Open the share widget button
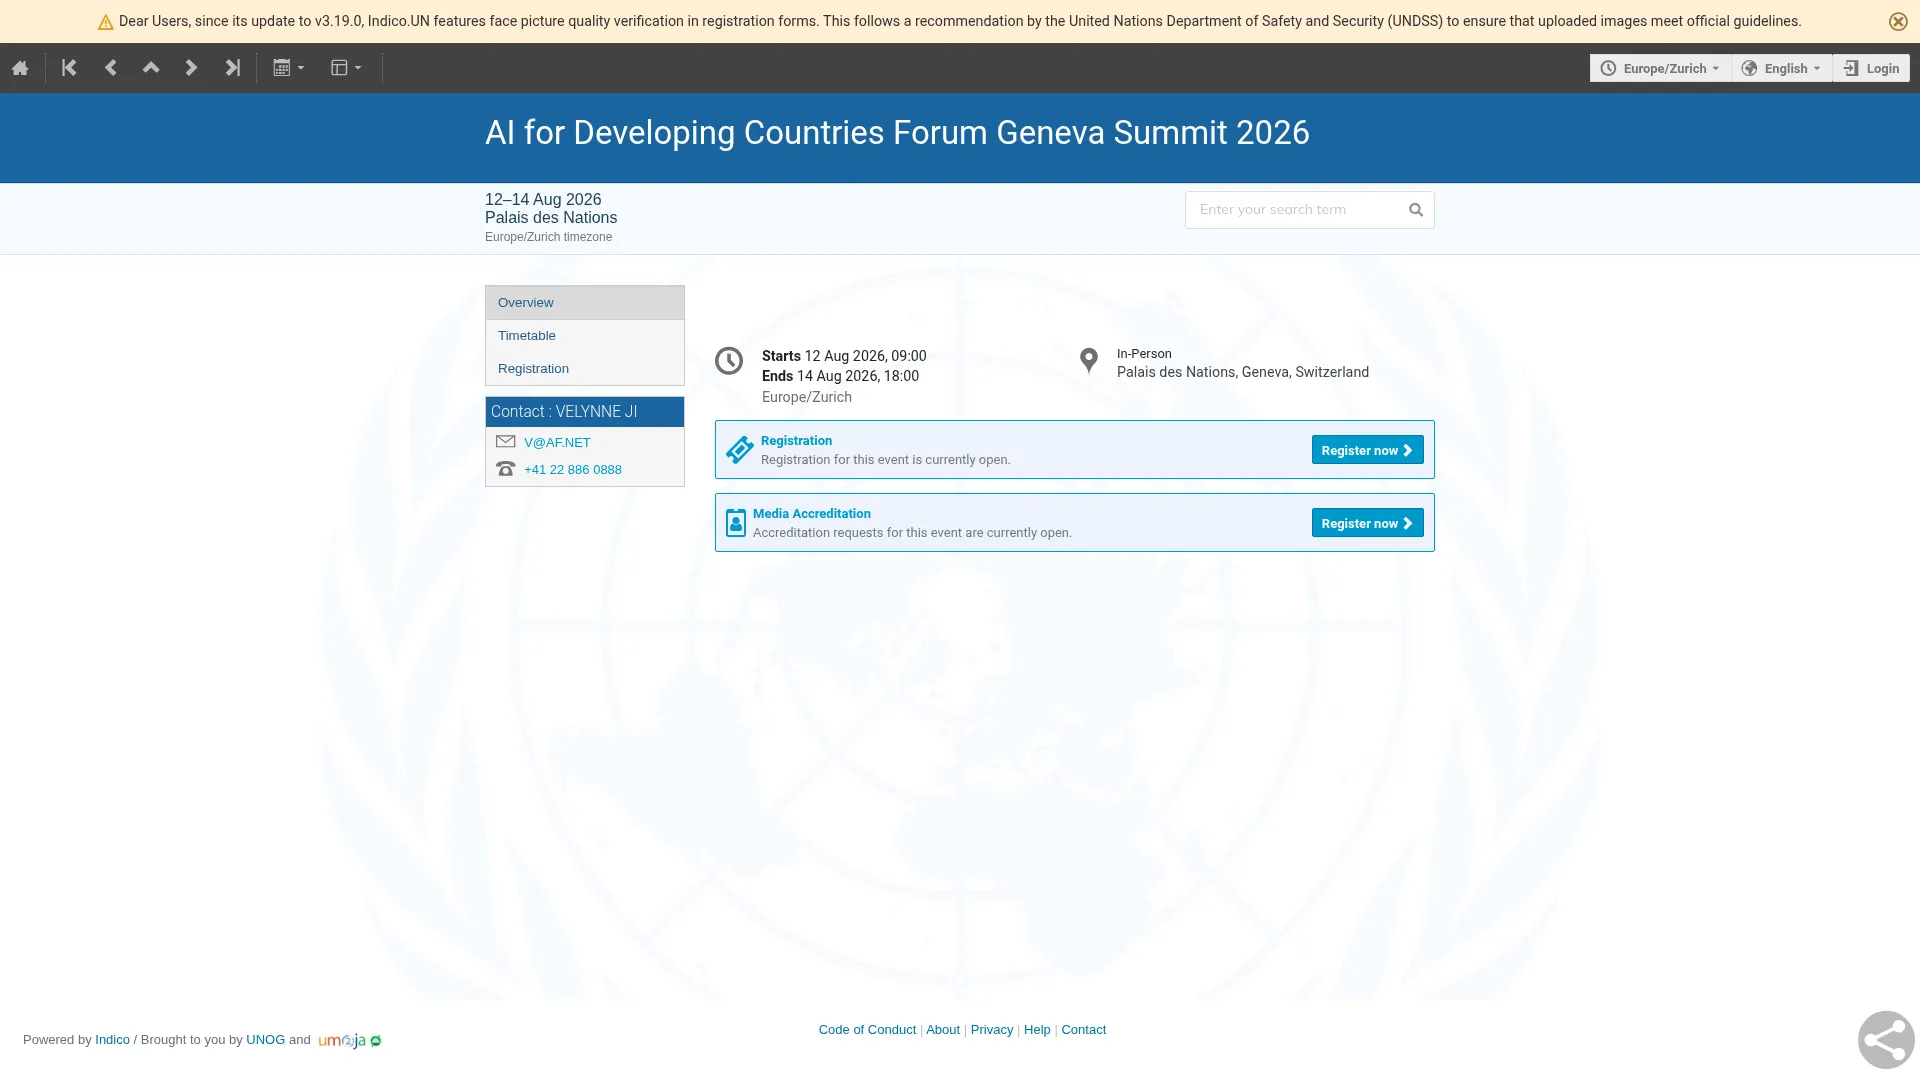The image size is (1920, 1080). pyautogui.click(x=1886, y=1040)
